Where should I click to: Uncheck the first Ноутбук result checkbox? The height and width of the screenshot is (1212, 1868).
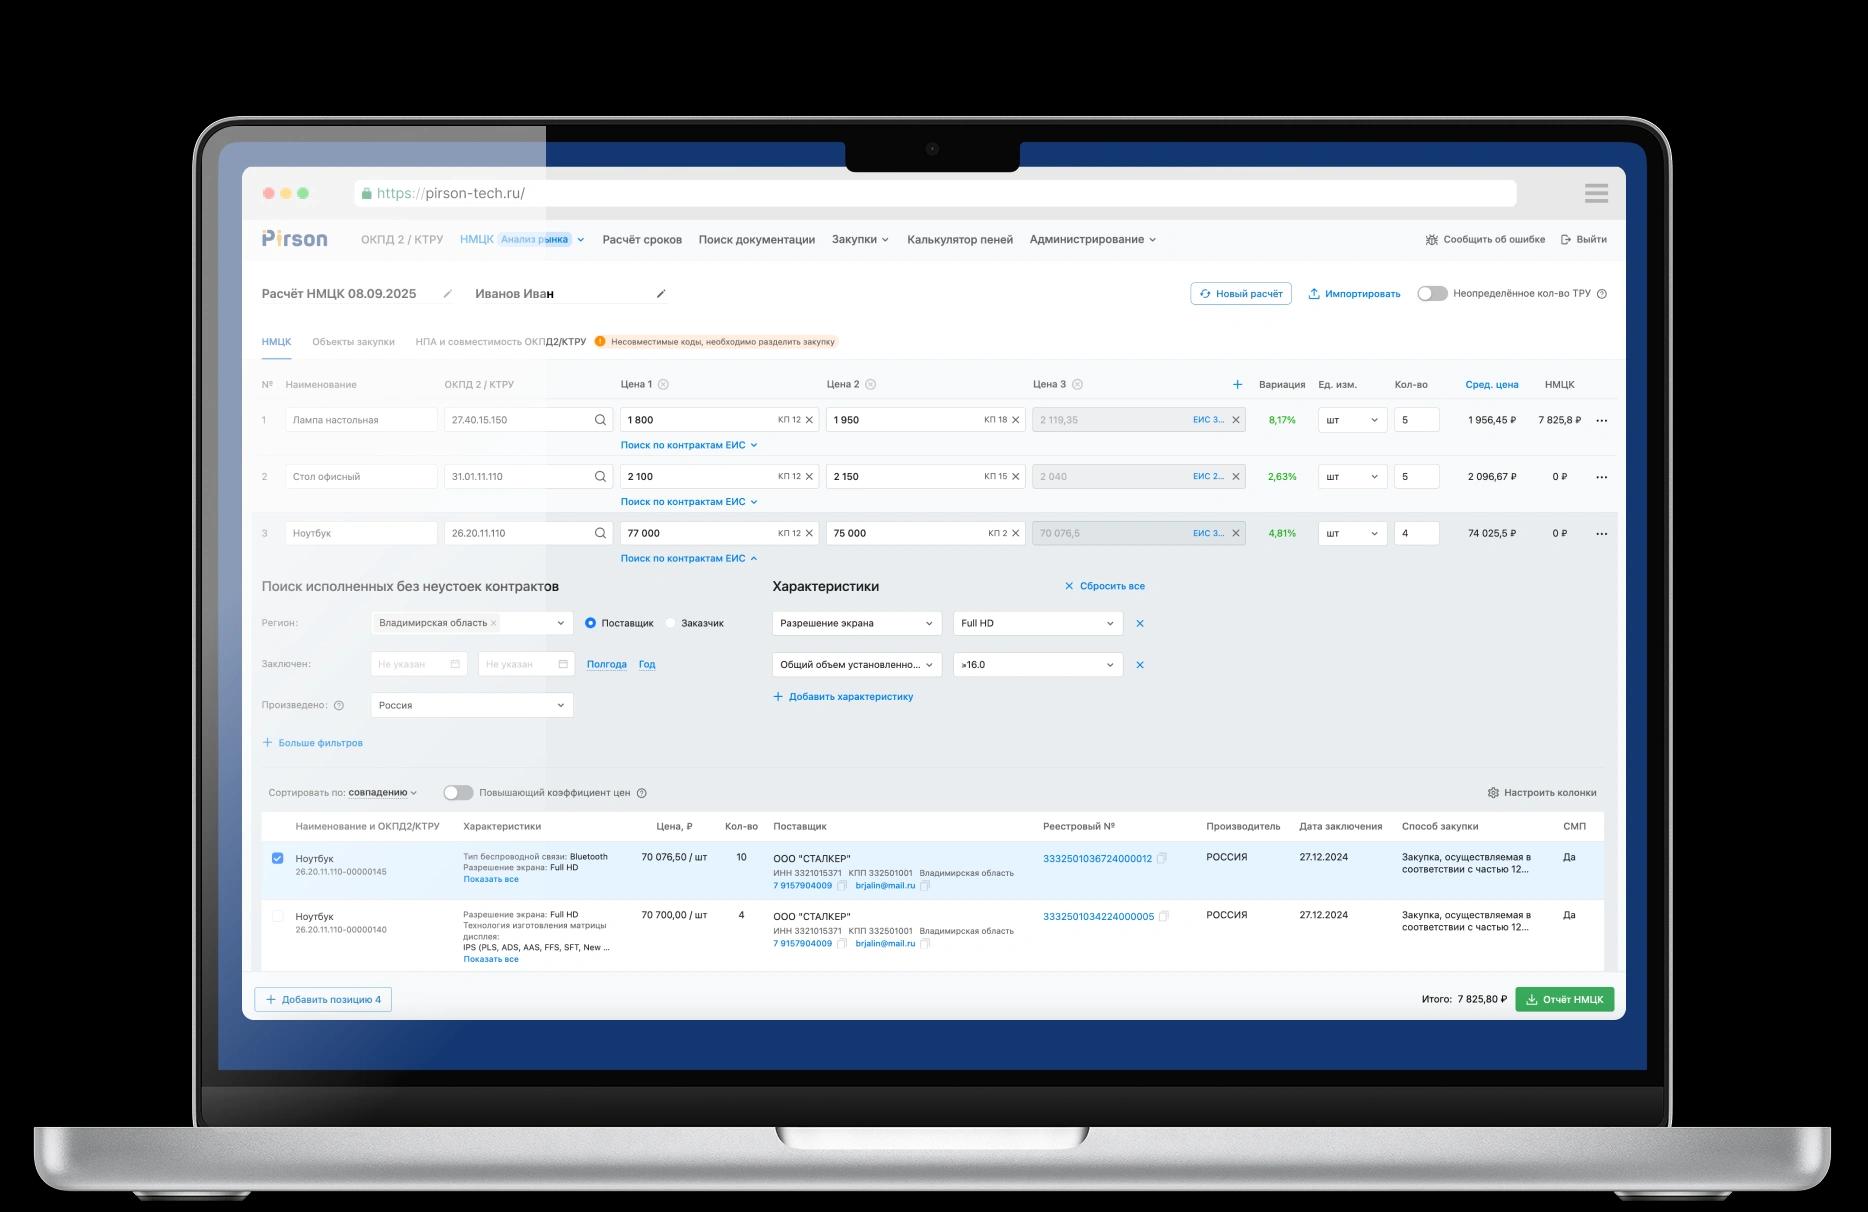pos(278,858)
